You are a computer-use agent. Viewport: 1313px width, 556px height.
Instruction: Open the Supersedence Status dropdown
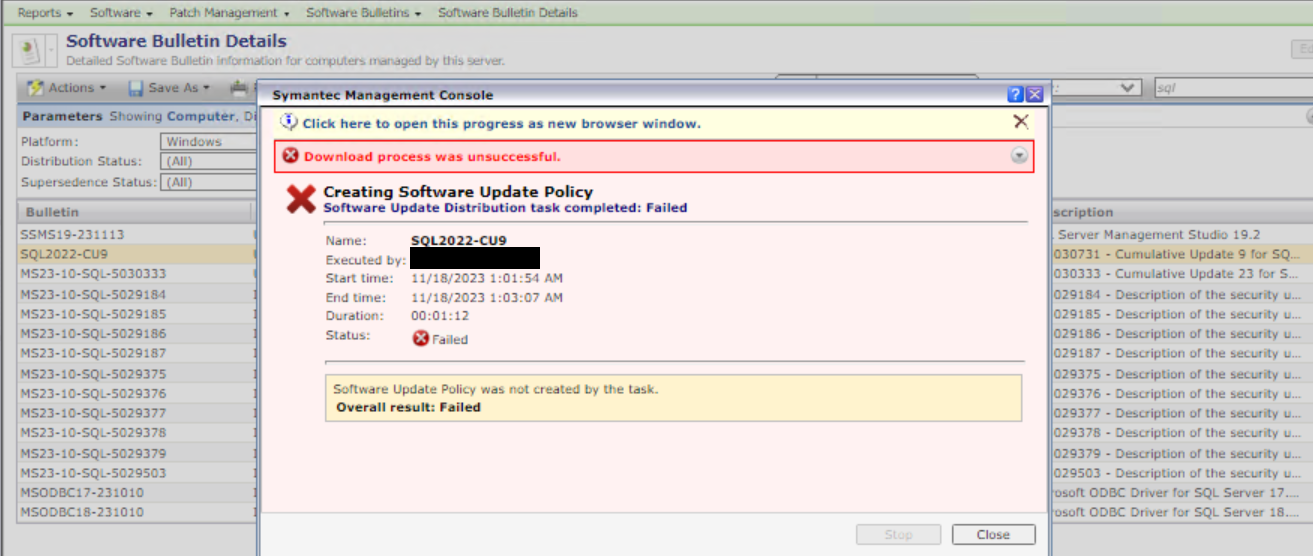pyautogui.click(x=209, y=183)
